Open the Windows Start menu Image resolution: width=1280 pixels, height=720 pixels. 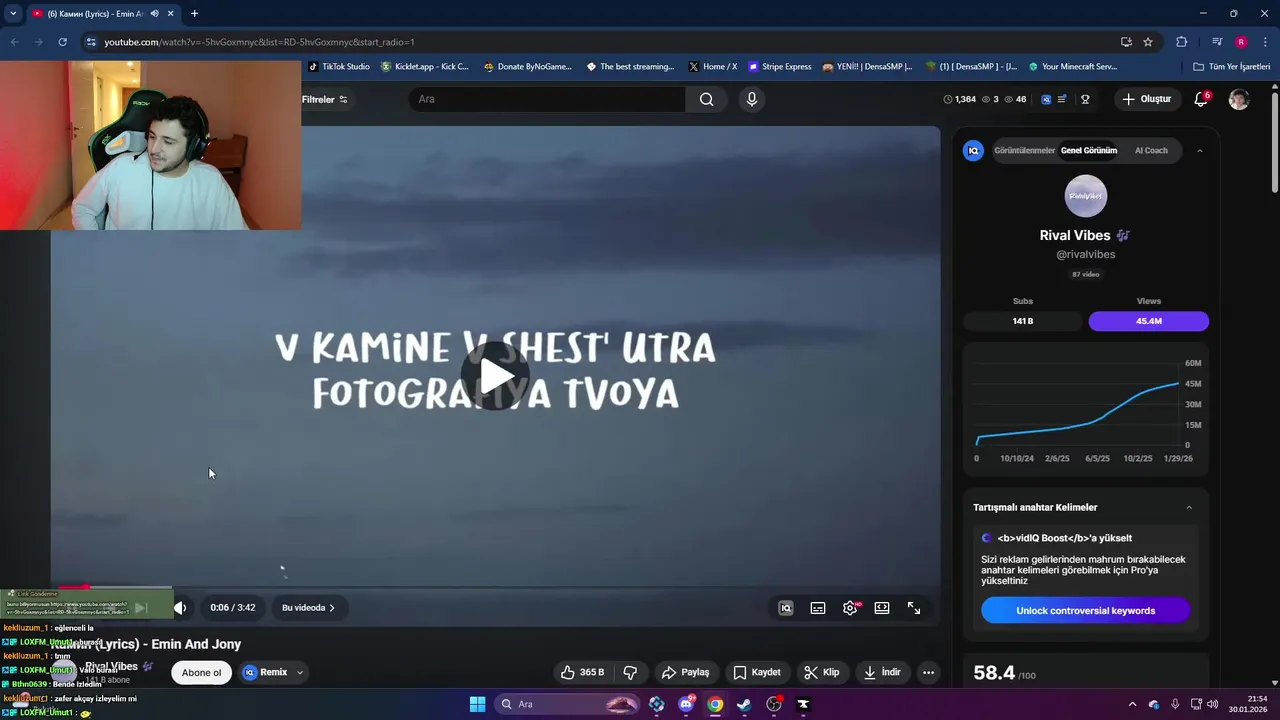[477, 704]
